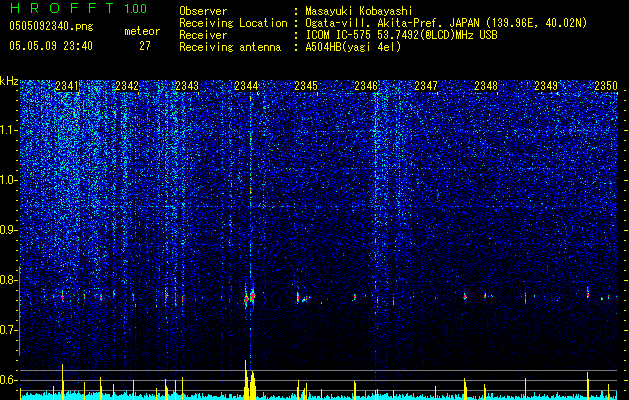Click the 2350 time marker
Viewport: 629px width, 400px height.
tap(606, 86)
